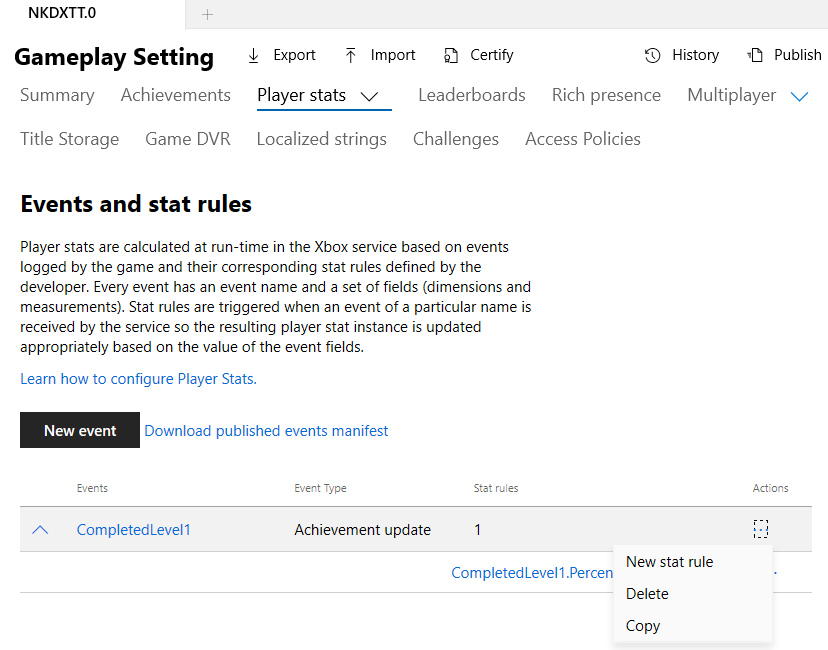Collapse the CompletedLevel1 event row

[x=40, y=530]
